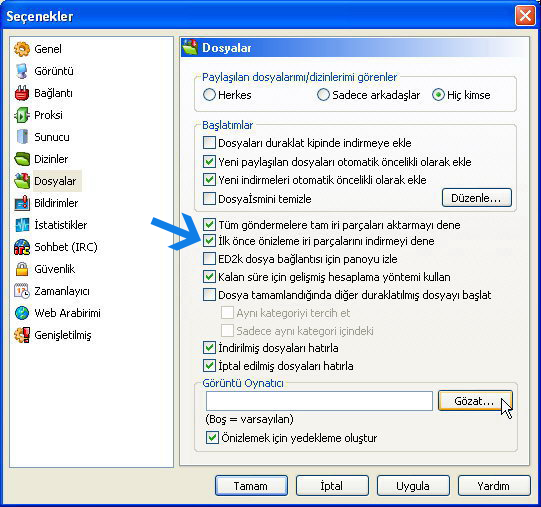Click the Zamanlayıcı calendar icon
Image resolution: width=541 pixels, height=507 pixels.
[22, 291]
